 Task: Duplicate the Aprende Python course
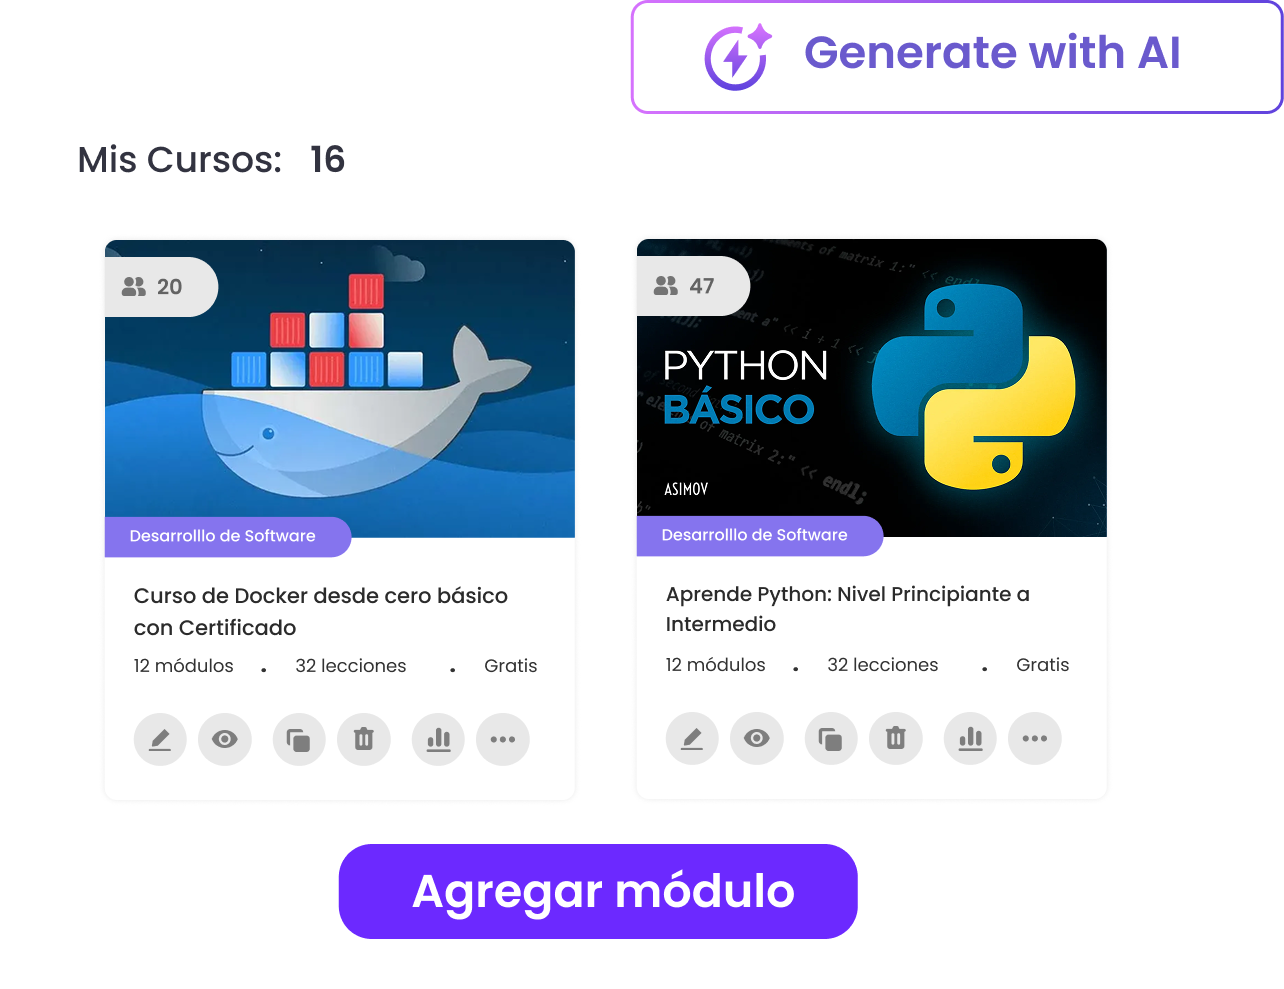(x=831, y=739)
